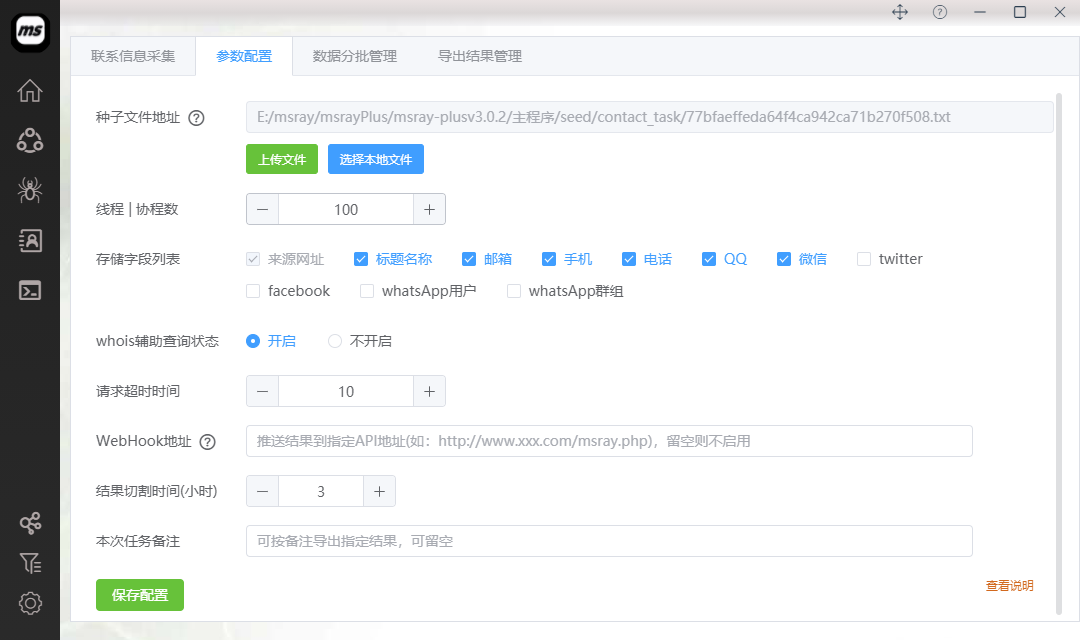Increase 结果切割时间 with plus button
The image size is (1080, 640).
pos(379,491)
